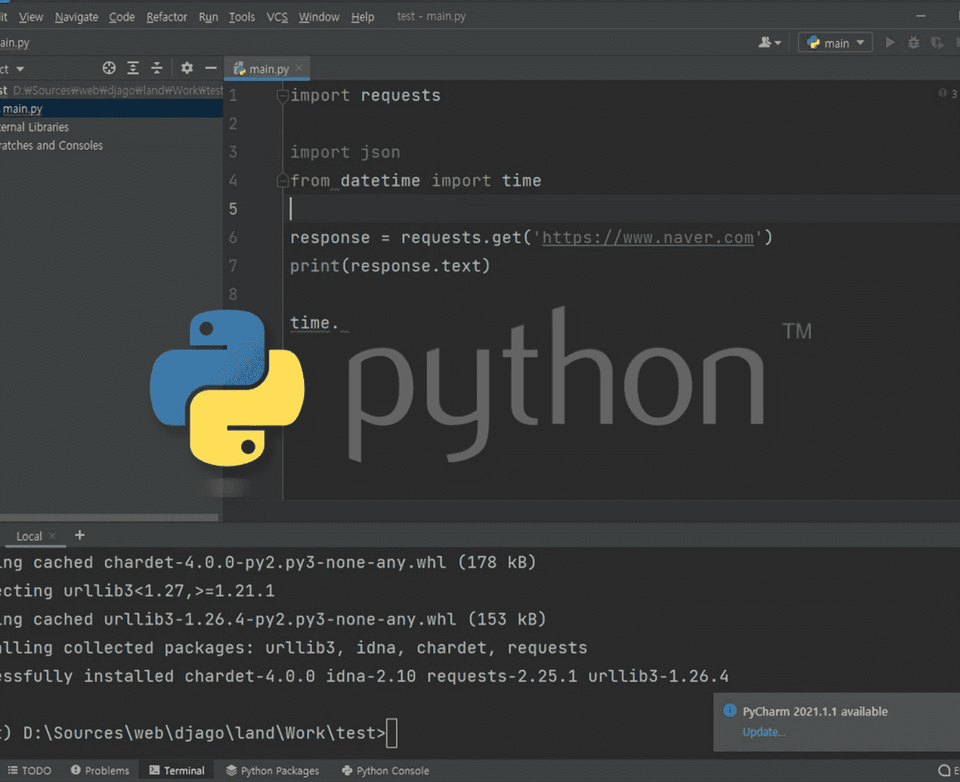The width and height of the screenshot is (960, 782).
Task: Select opened file locate target icon
Action: [109, 68]
